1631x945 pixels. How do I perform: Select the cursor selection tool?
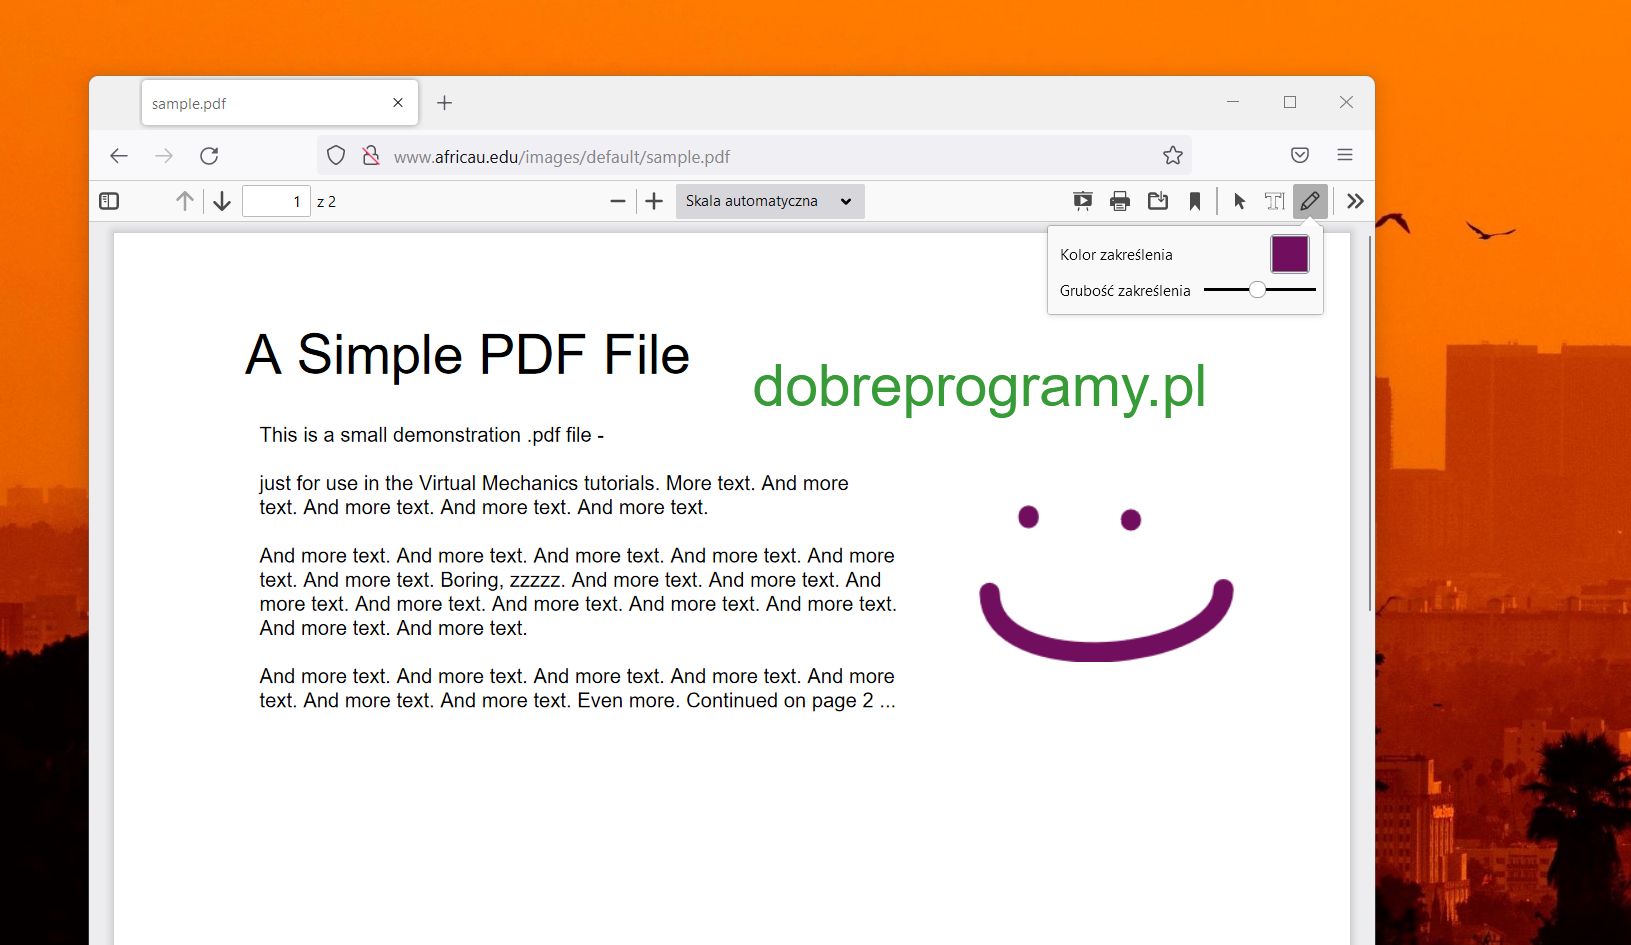click(x=1240, y=201)
